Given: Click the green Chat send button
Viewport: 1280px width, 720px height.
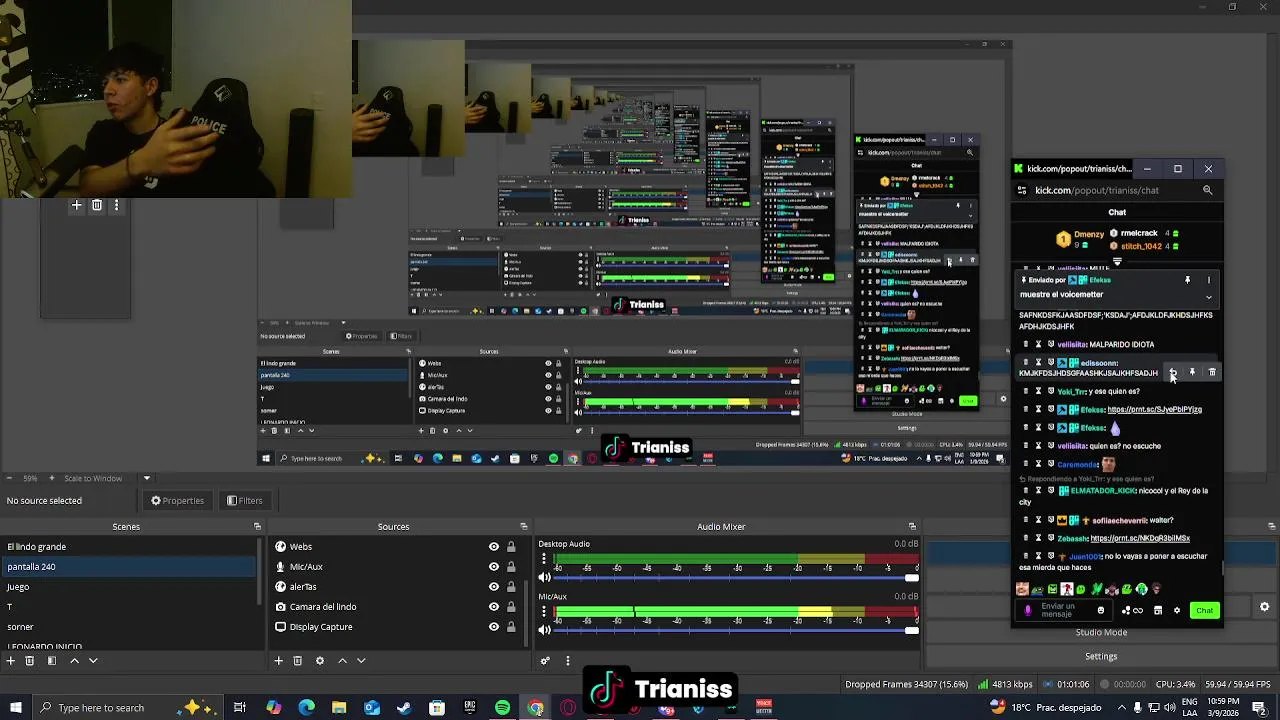Looking at the screenshot, I should pos(1204,610).
